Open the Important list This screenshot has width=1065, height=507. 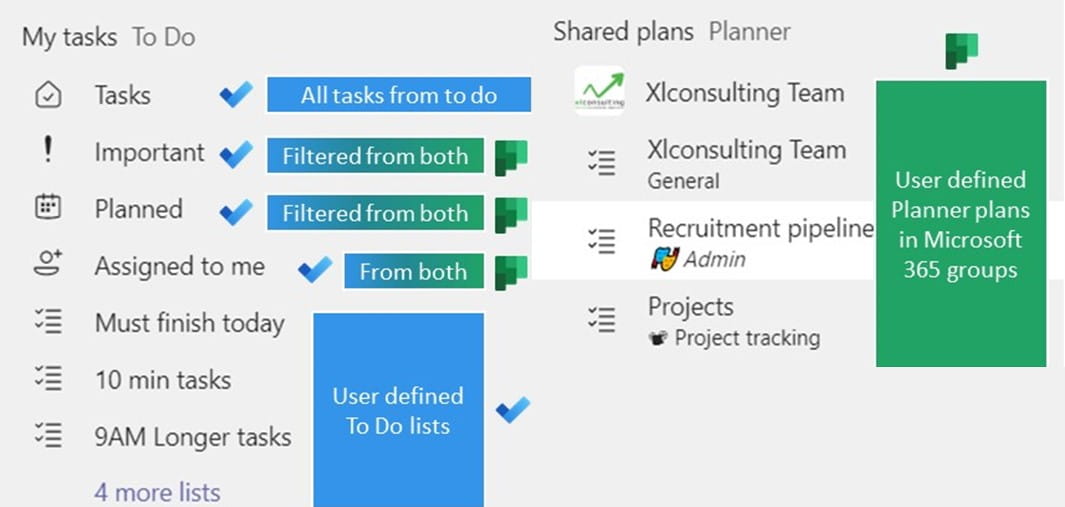149,152
